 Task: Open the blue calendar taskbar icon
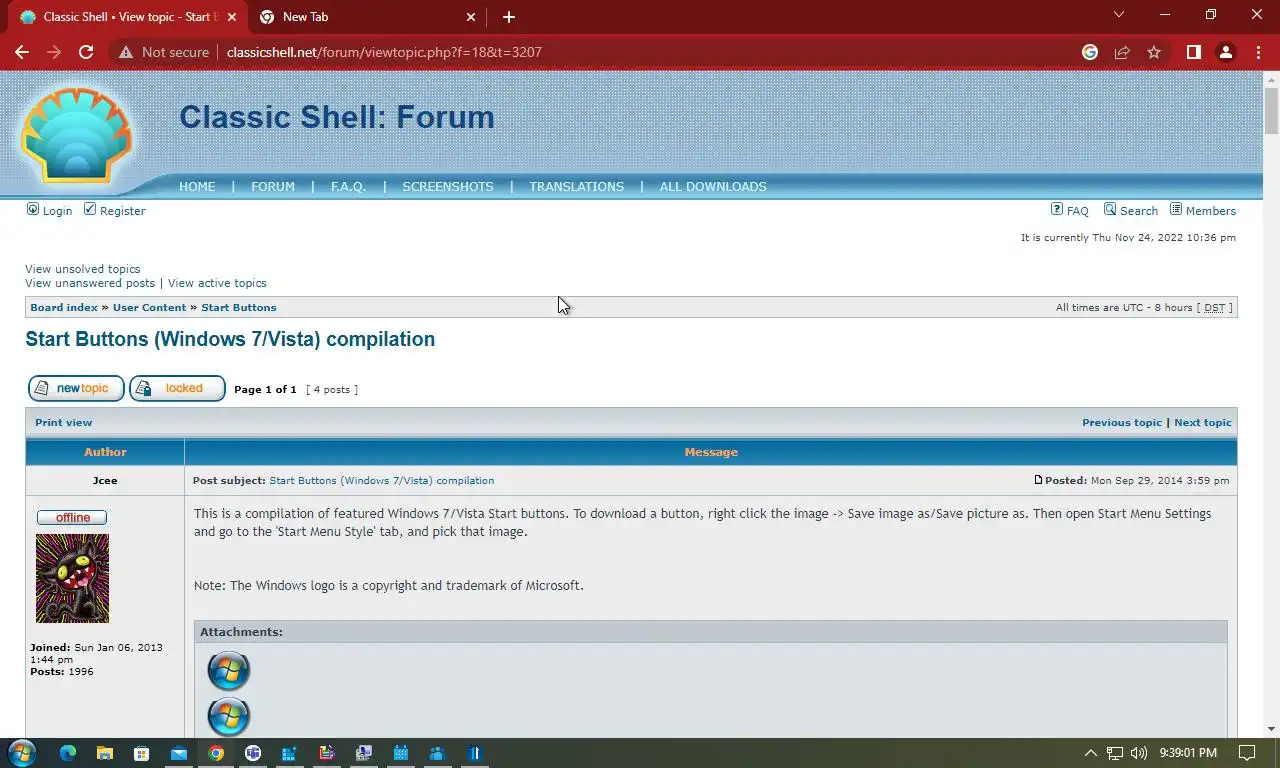[401, 753]
